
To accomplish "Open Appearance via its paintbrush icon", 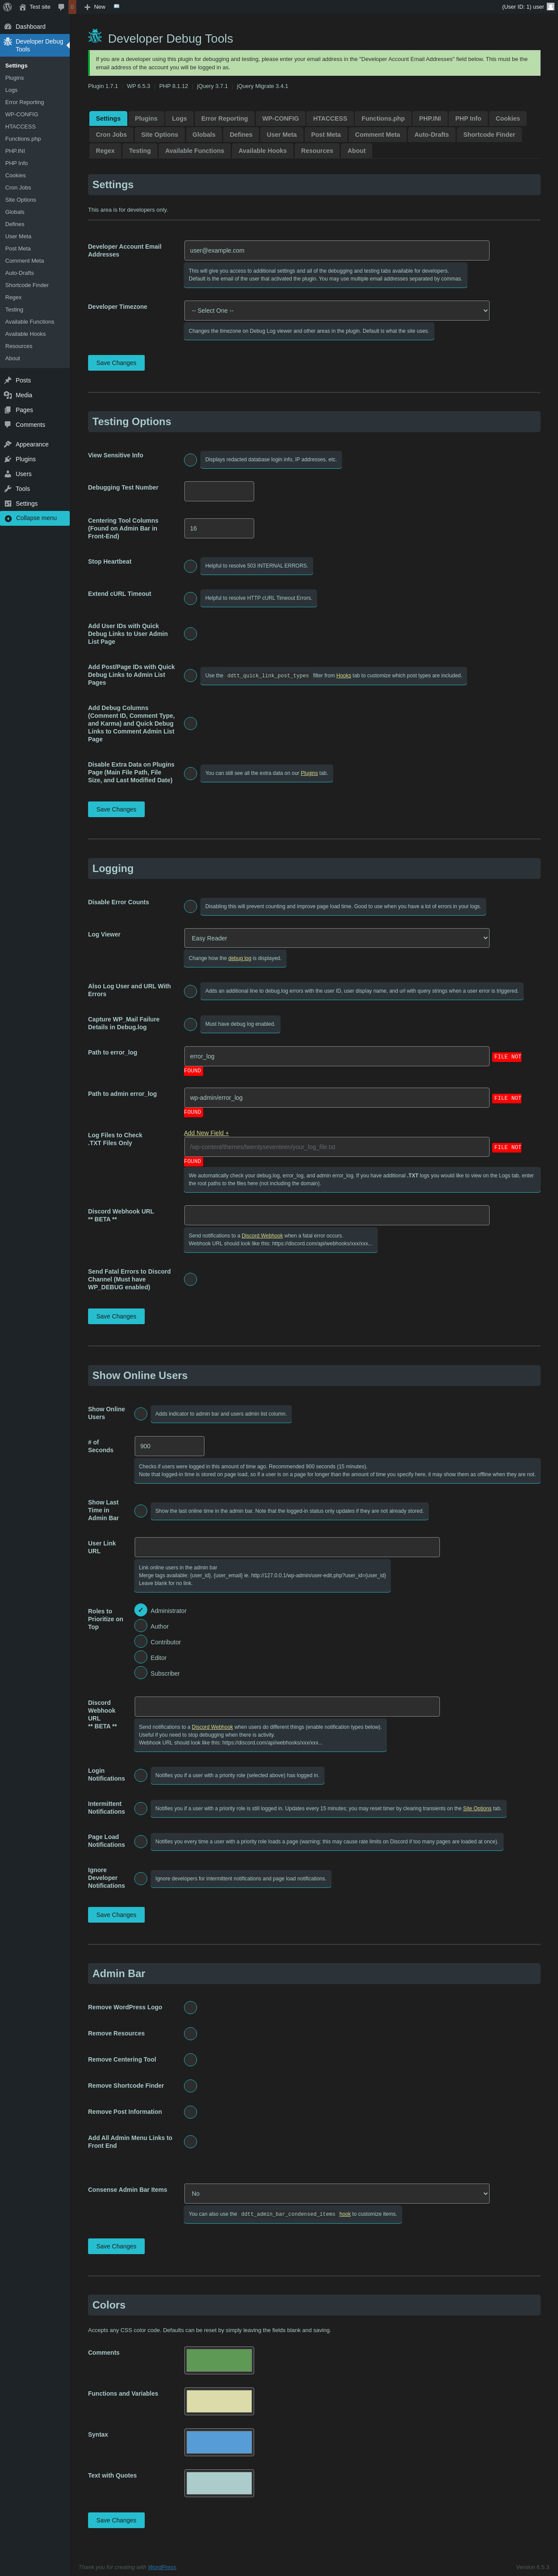I will point(8,444).
